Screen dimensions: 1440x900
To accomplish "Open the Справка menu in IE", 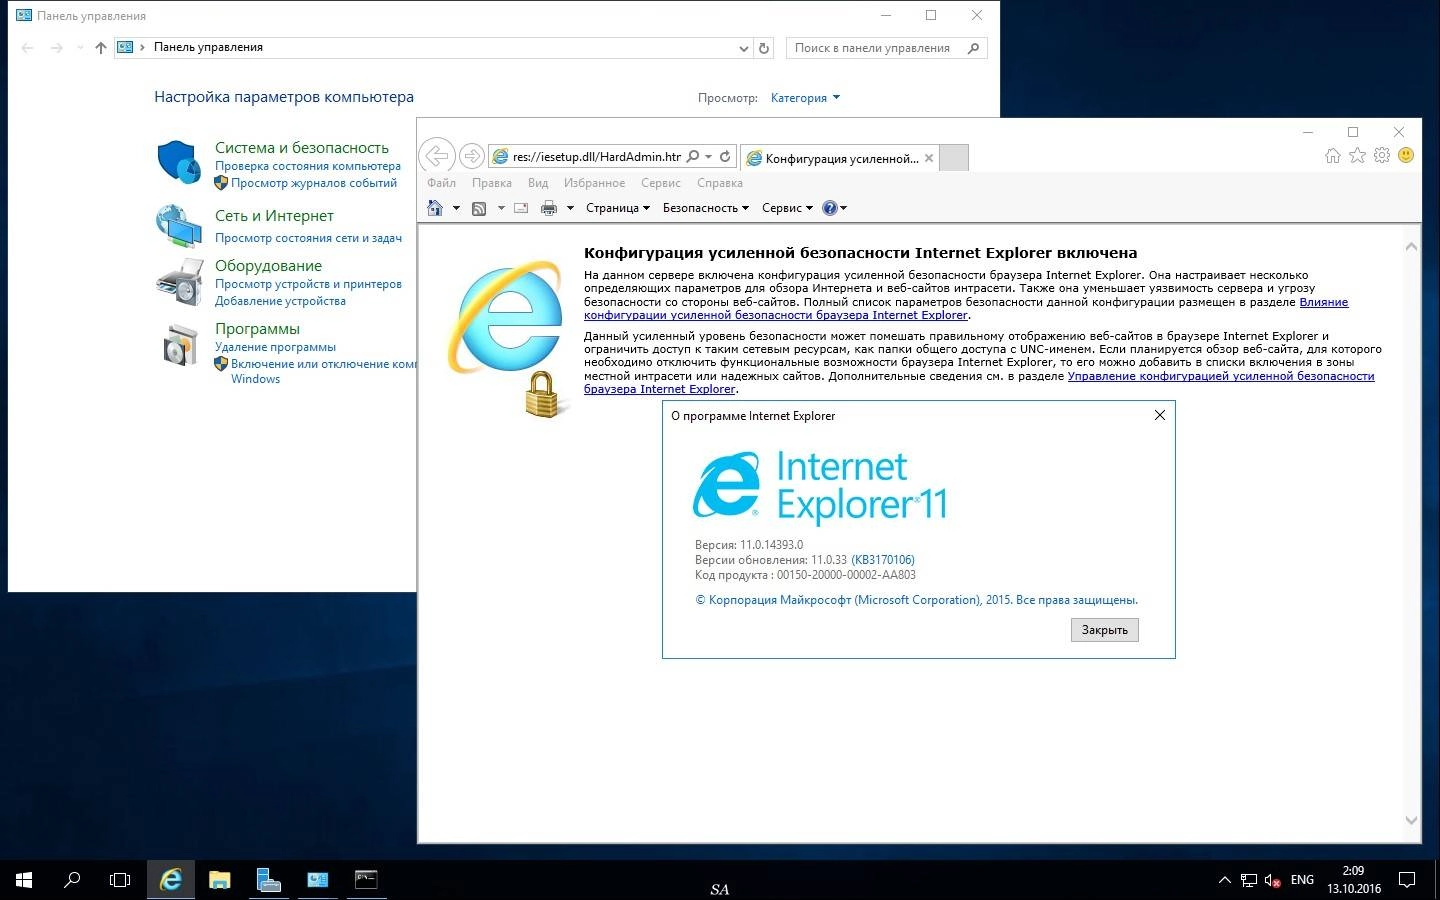I will click(720, 183).
